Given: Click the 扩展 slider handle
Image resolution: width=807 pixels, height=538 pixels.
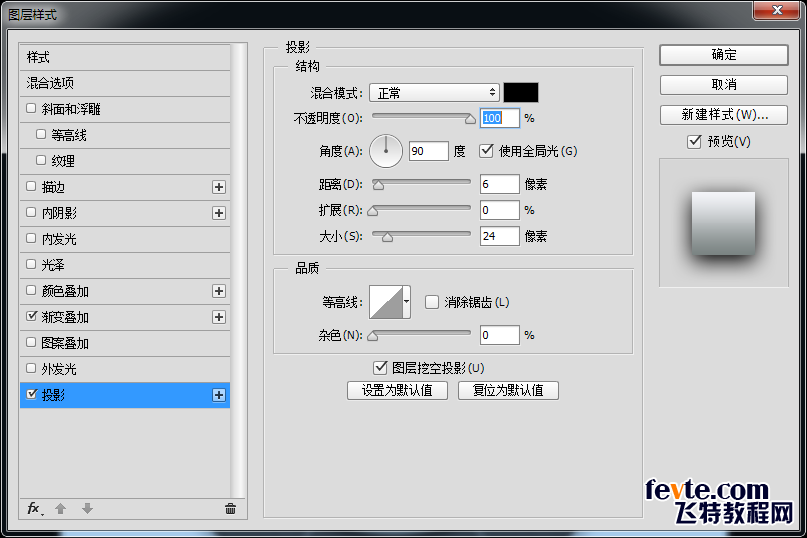Looking at the screenshot, I should click(x=373, y=211).
